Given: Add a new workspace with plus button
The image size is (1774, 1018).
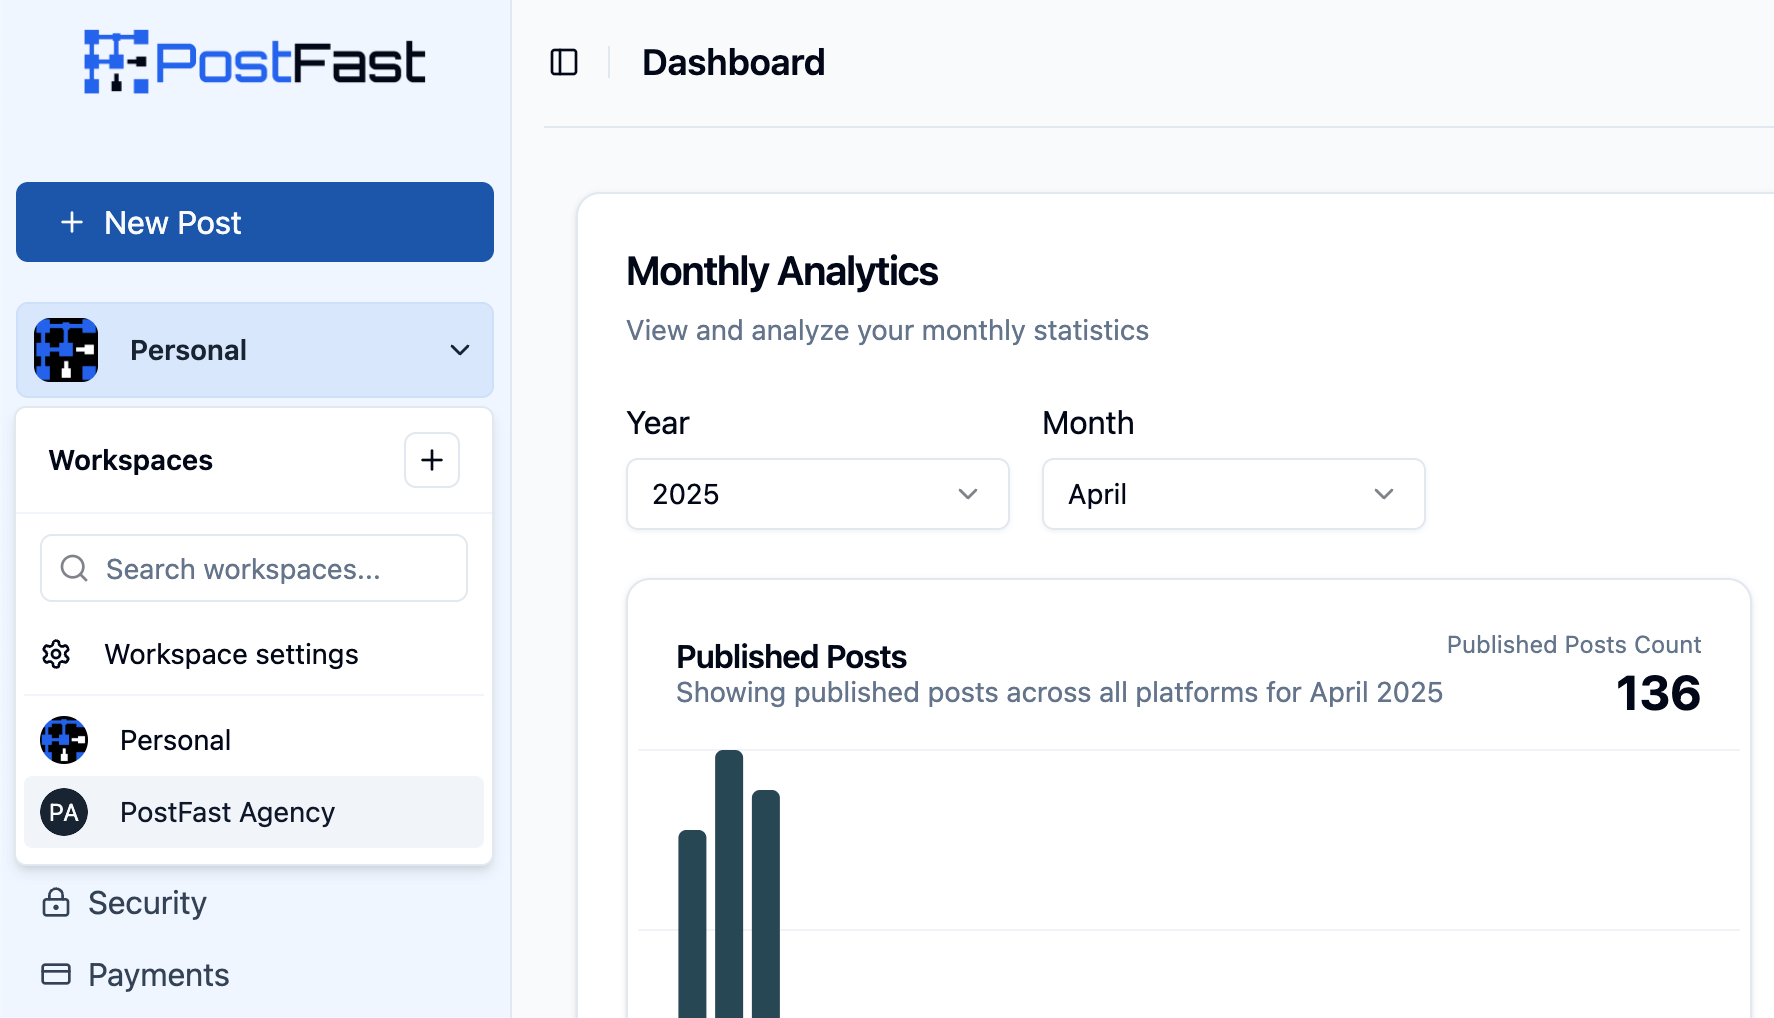Looking at the screenshot, I should (x=432, y=460).
